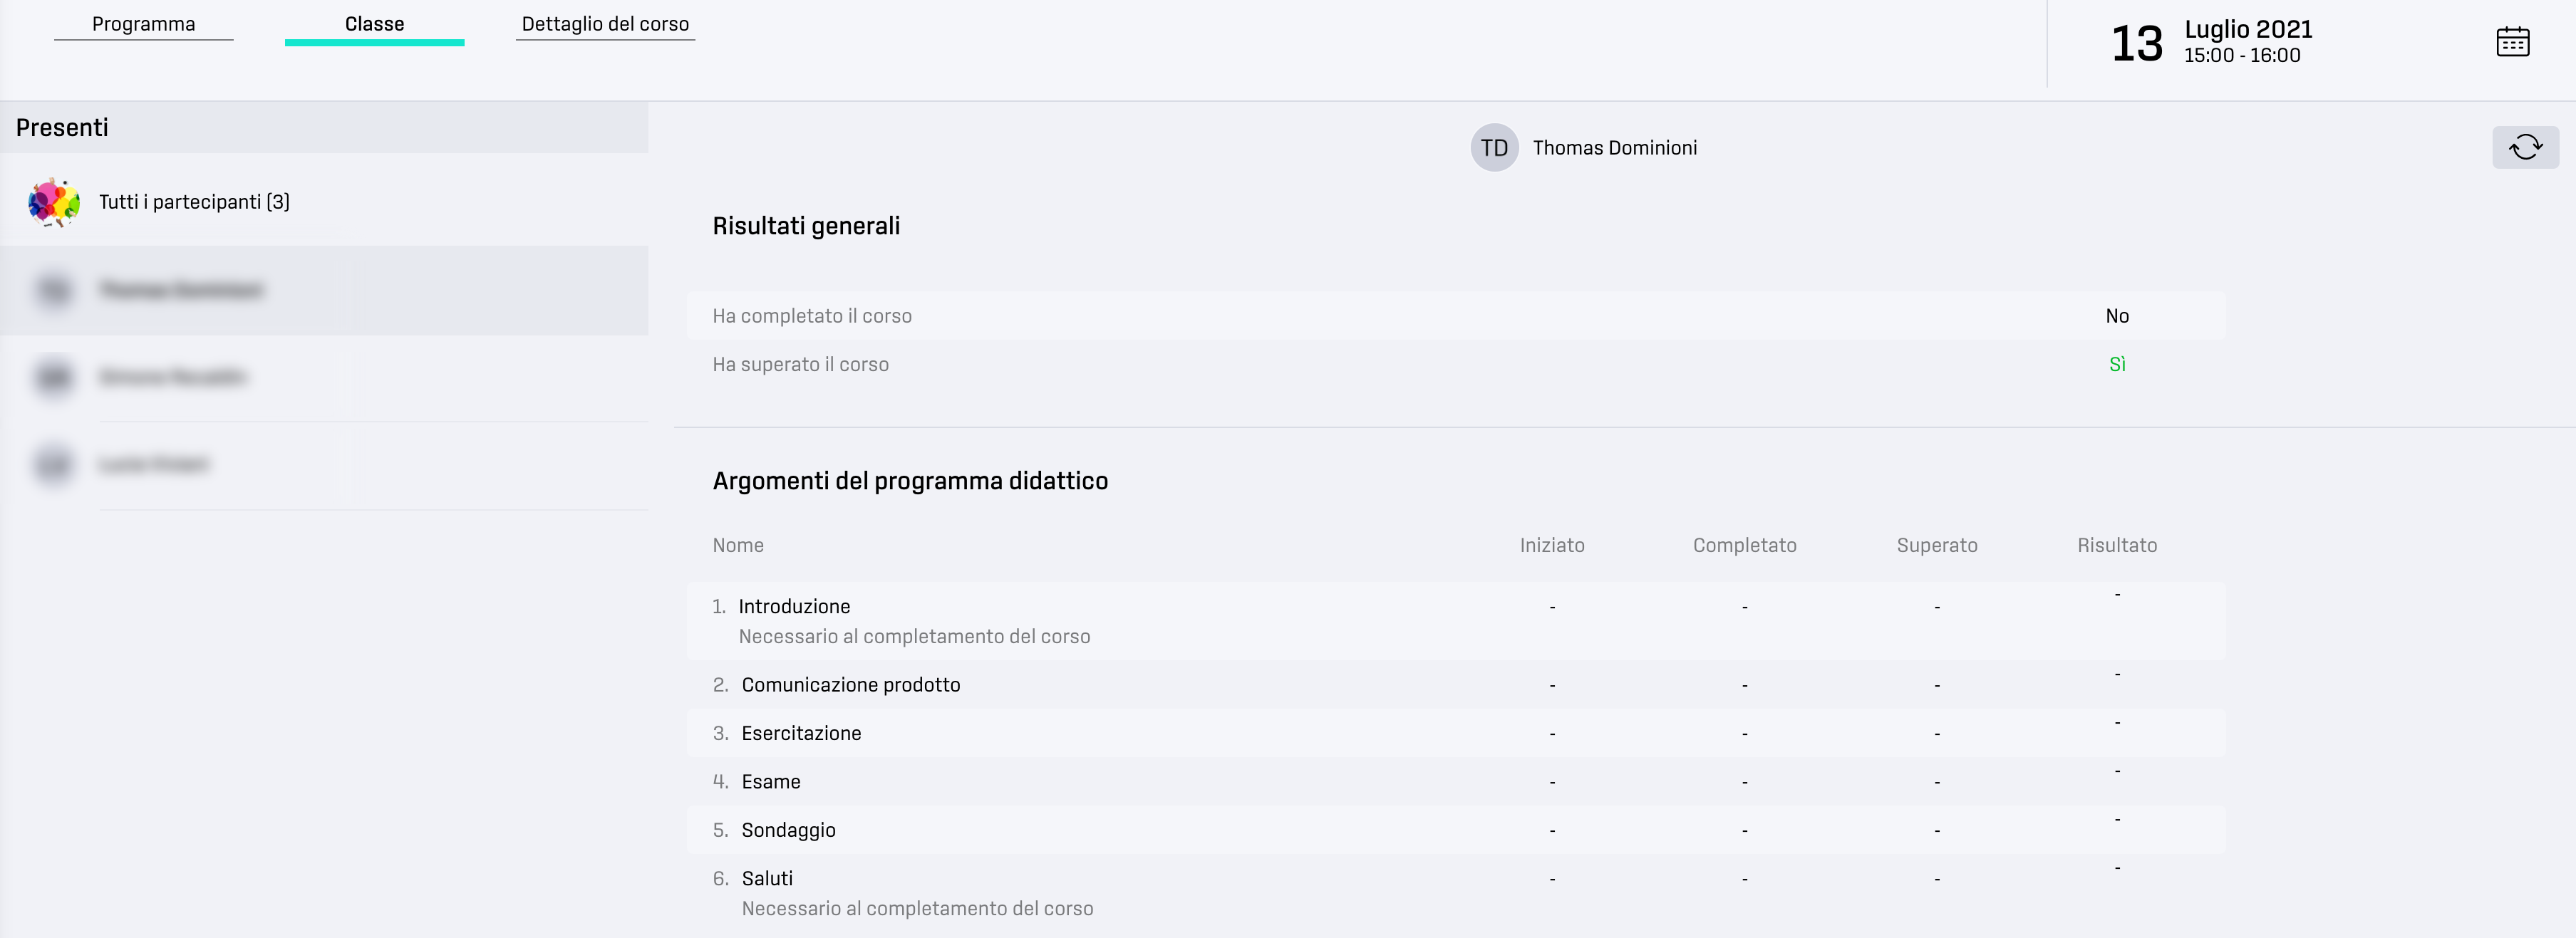The width and height of the screenshot is (2576, 938).
Task: Click the Saluti topic row
Action: click(1456, 893)
